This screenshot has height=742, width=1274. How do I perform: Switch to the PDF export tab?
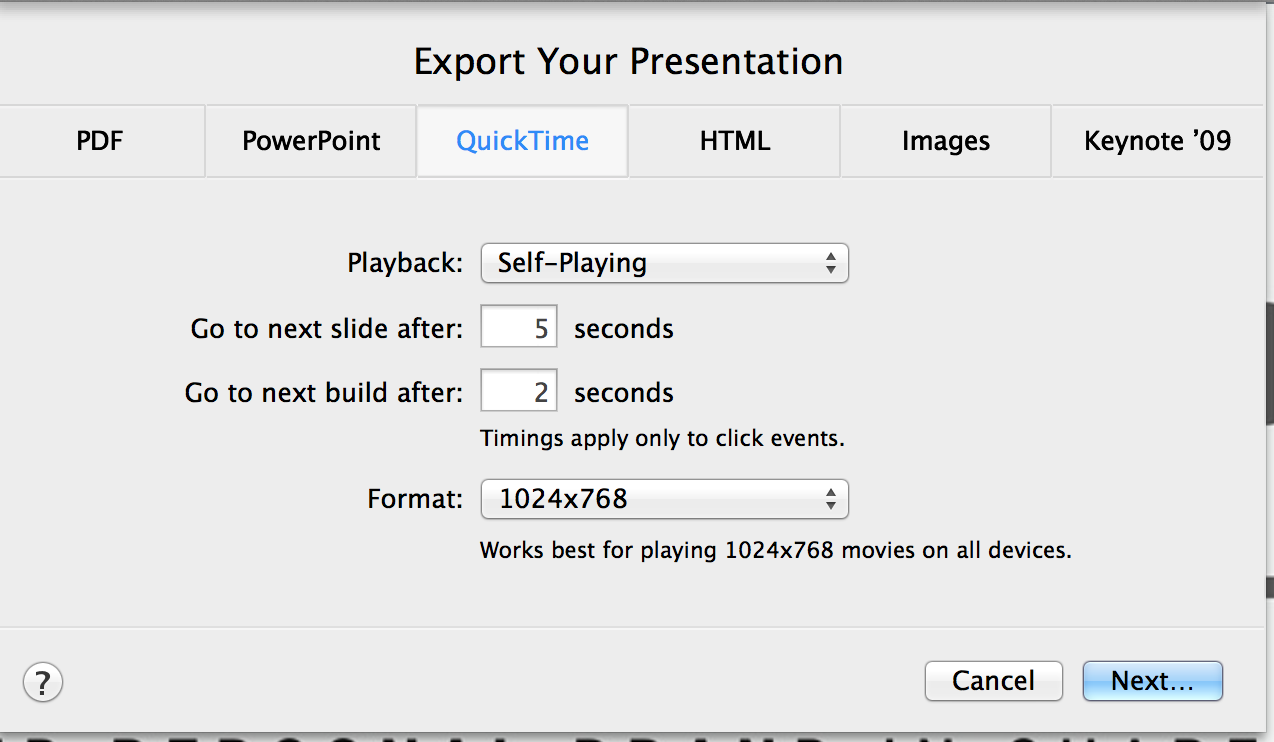pos(100,141)
